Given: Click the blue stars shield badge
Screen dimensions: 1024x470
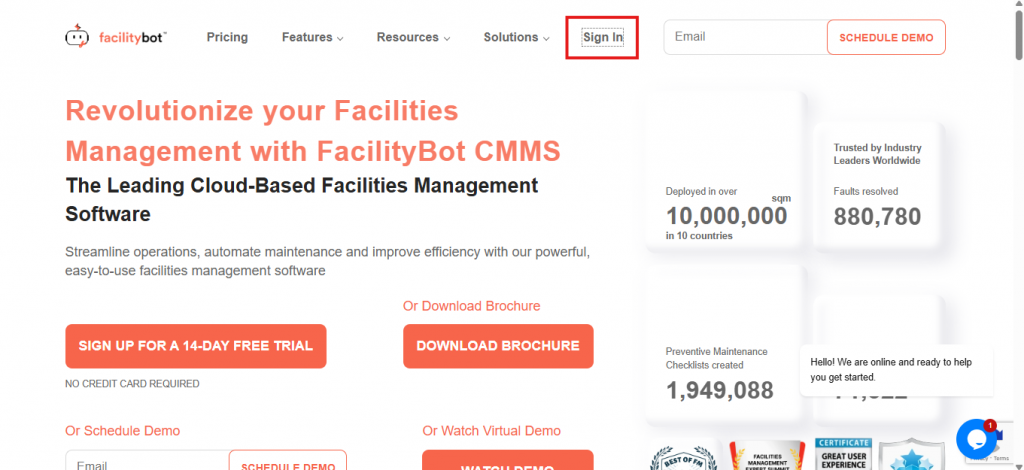Looking at the screenshot, I should pos(912,455).
